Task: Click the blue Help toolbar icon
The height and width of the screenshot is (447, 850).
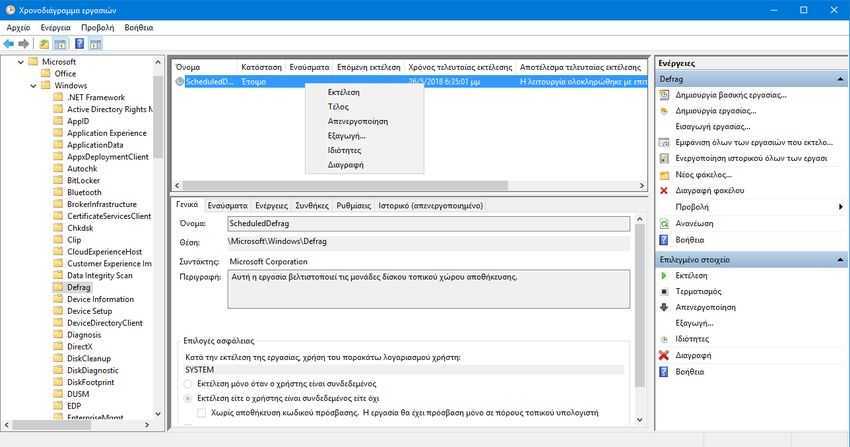Action: click(x=79, y=44)
